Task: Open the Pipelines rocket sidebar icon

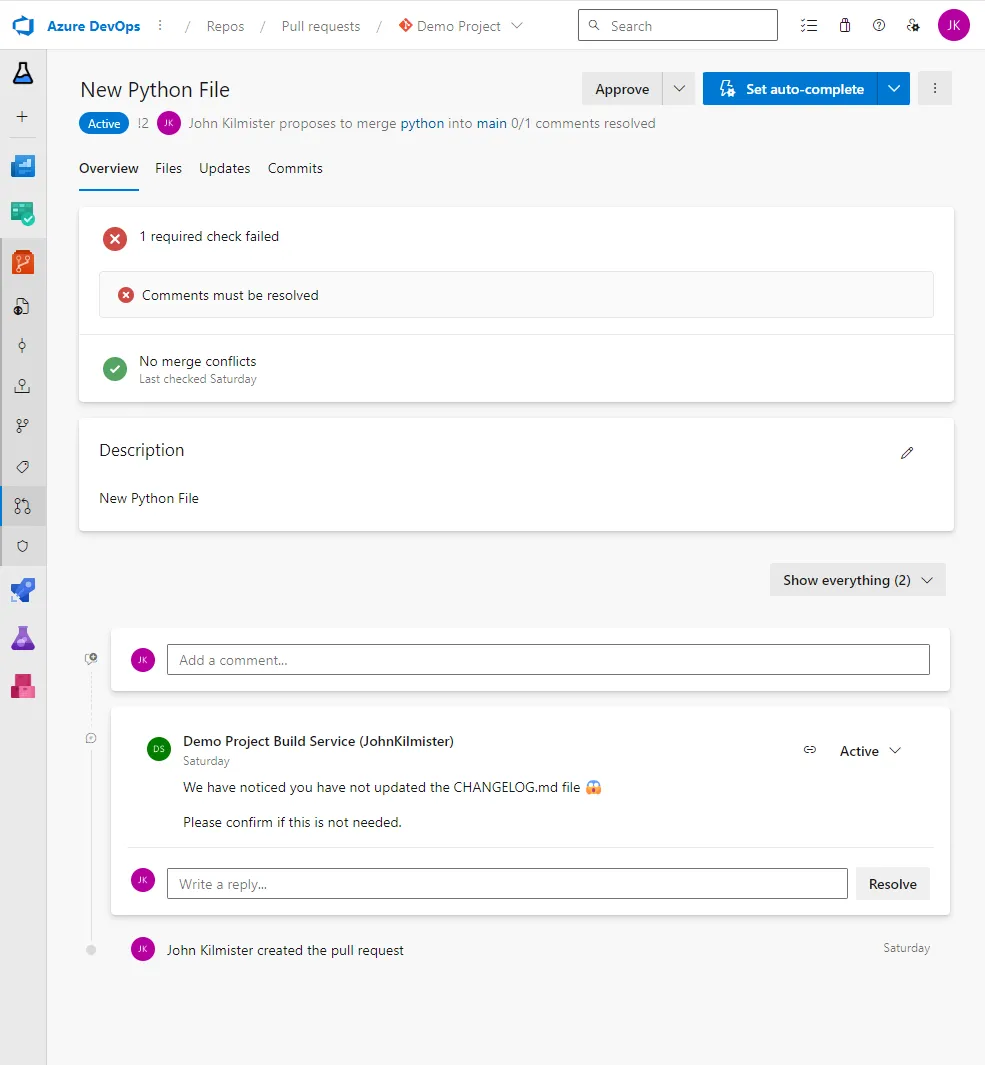Action: click(x=23, y=590)
